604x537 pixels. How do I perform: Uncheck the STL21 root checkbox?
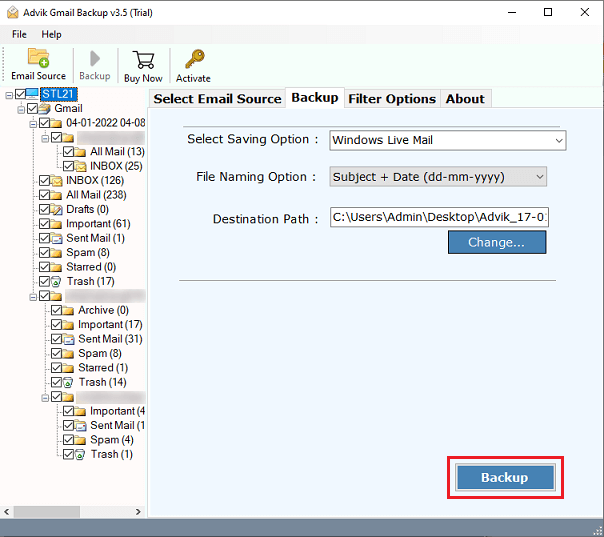(x=20, y=94)
